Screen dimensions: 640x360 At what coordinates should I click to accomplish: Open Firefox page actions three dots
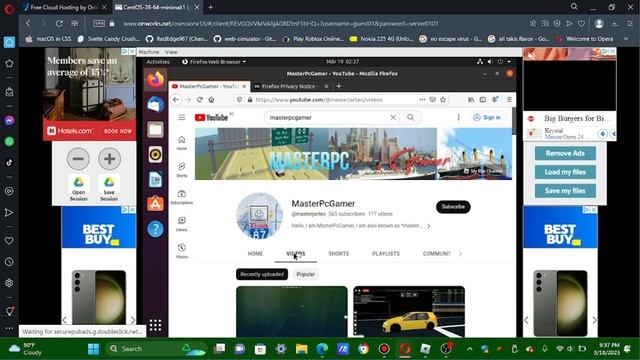pos(422,100)
